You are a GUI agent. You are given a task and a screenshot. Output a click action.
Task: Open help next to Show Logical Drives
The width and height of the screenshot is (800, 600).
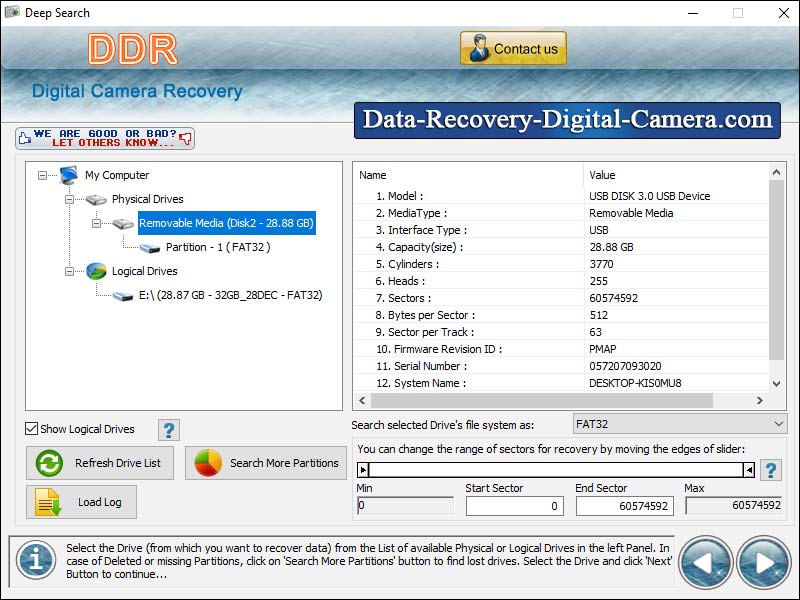tap(169, 430)
